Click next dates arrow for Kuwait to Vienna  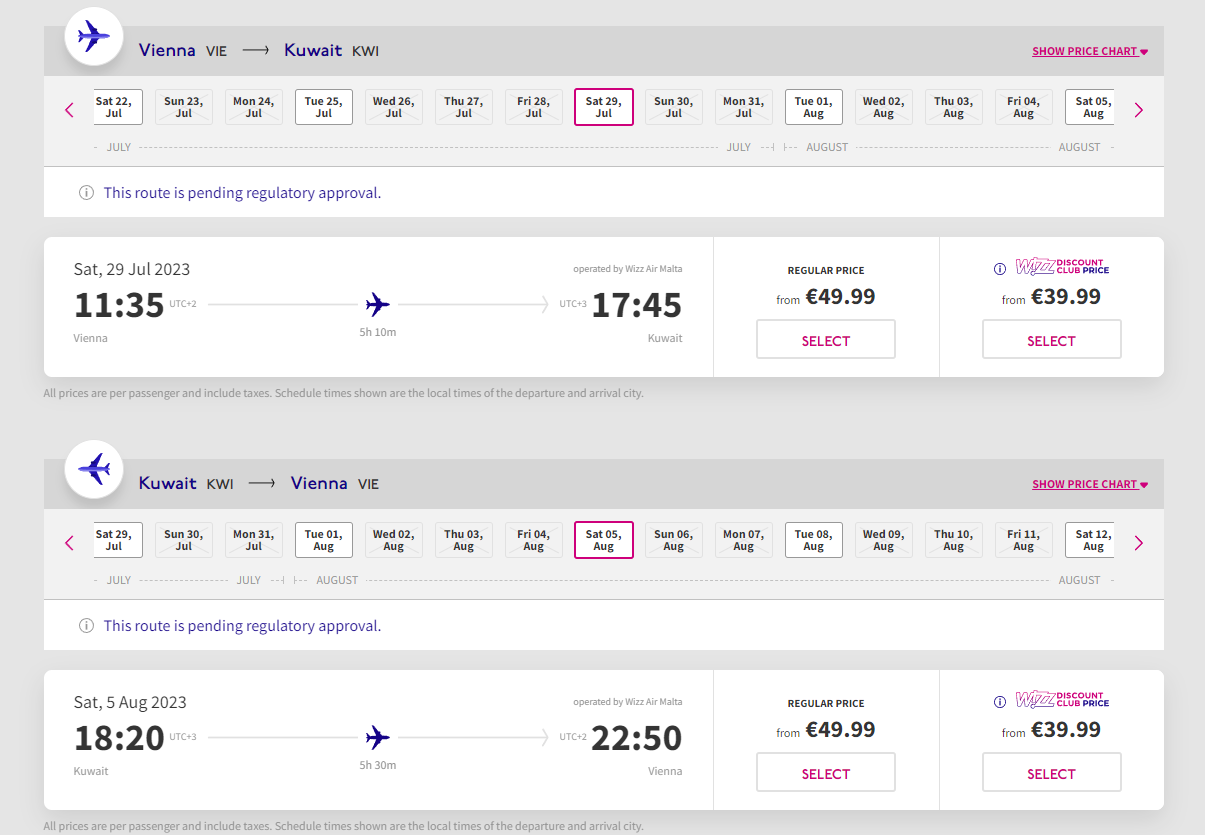click(1138, 543)
